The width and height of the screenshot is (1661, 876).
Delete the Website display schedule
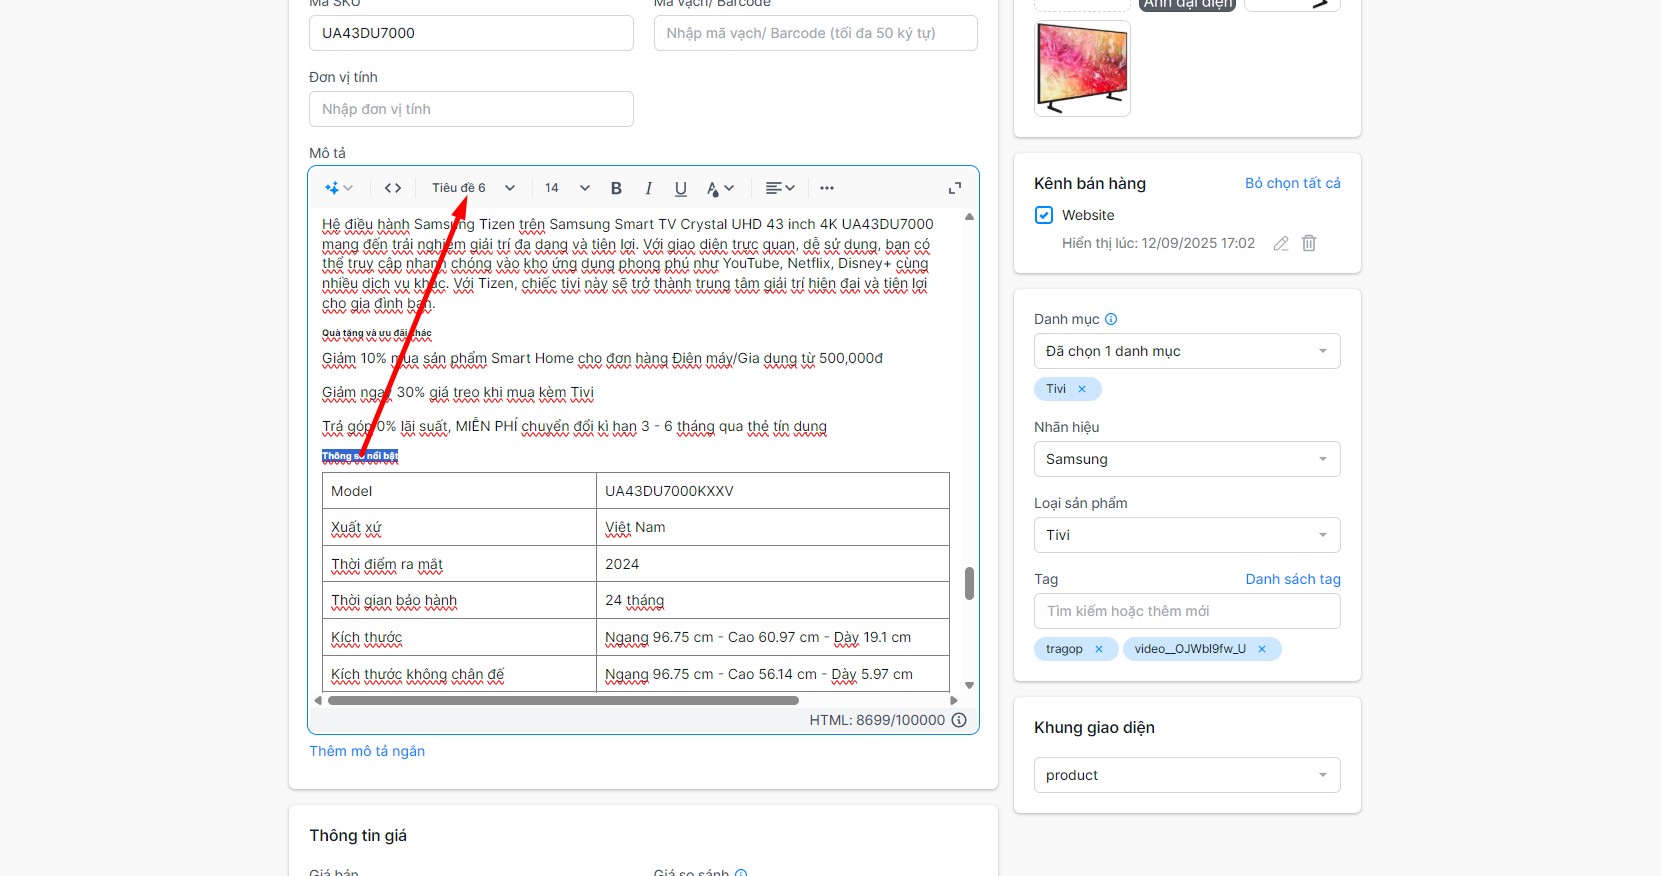1309,243
